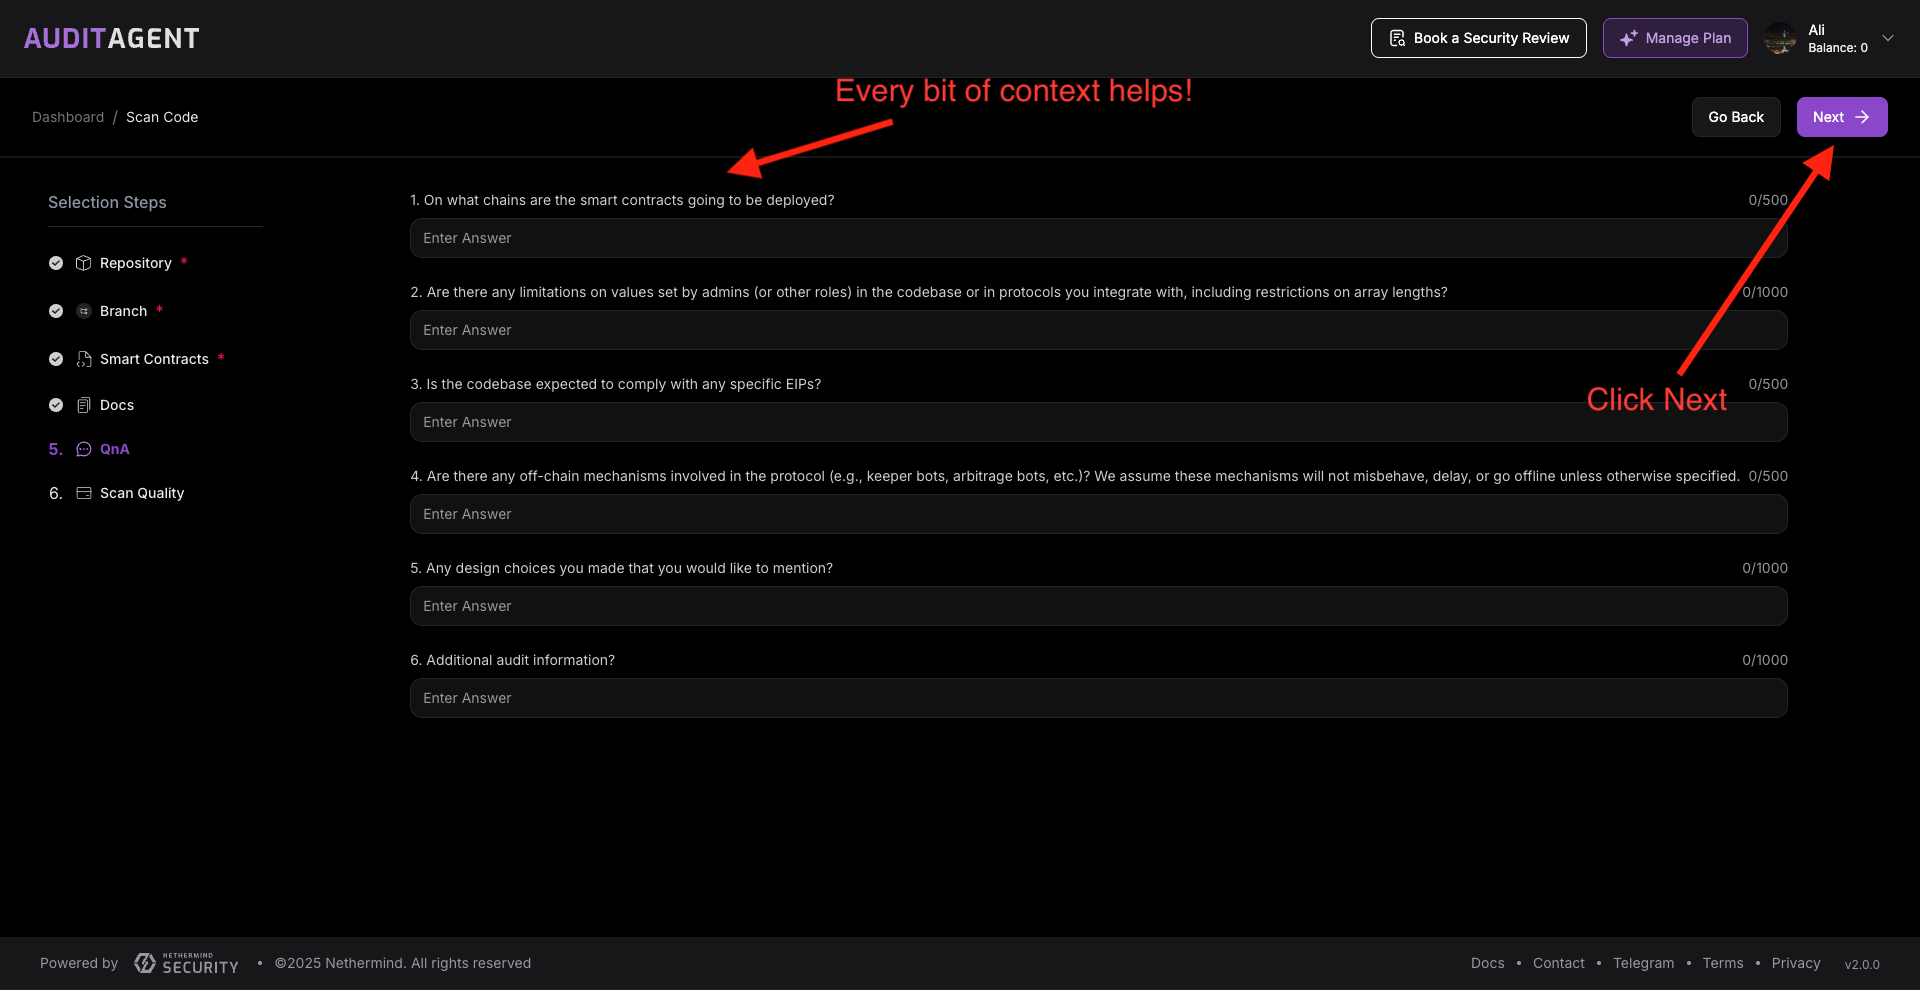
Task: Click the Repository completed checkmark
Action: coord(56,263)
